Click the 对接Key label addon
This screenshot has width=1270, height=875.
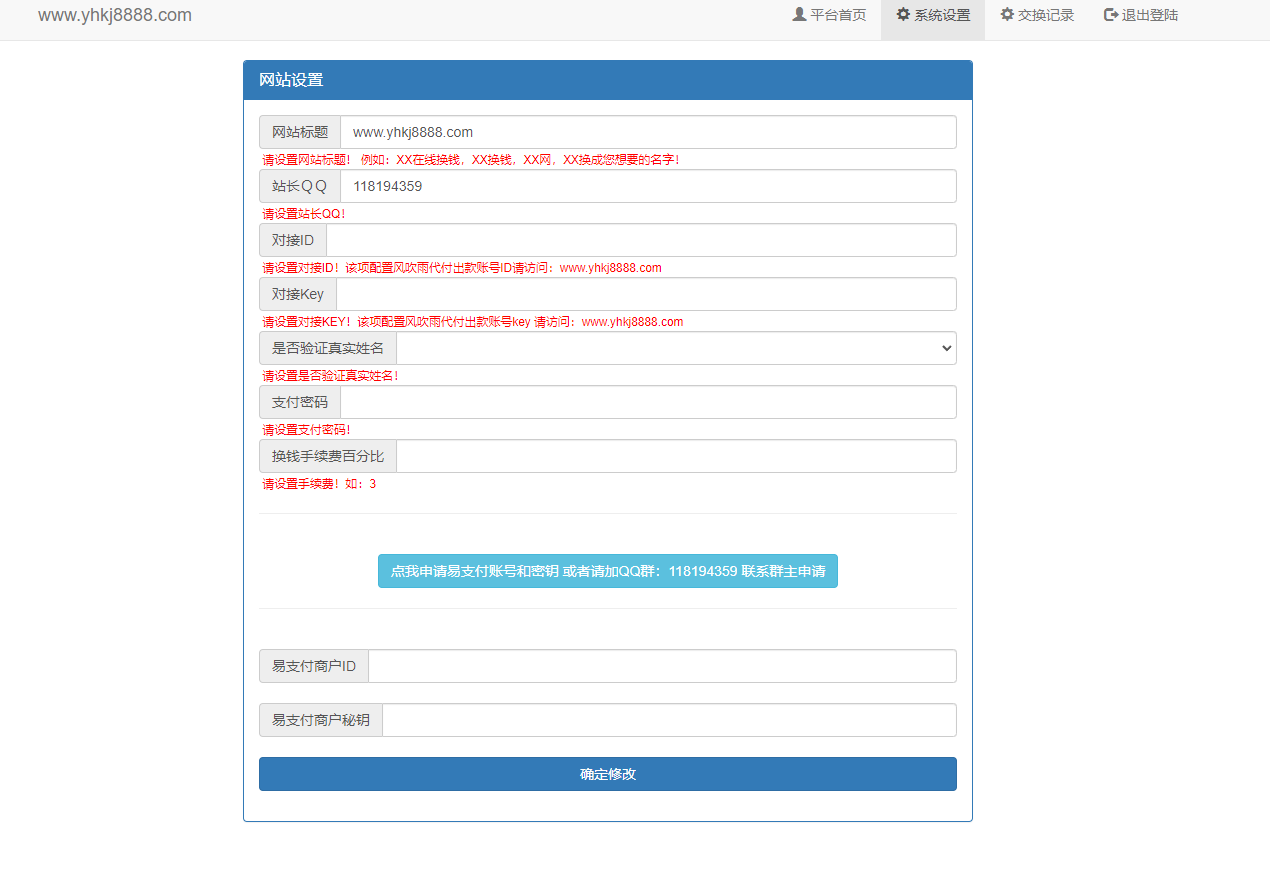[x=298, y=294]
